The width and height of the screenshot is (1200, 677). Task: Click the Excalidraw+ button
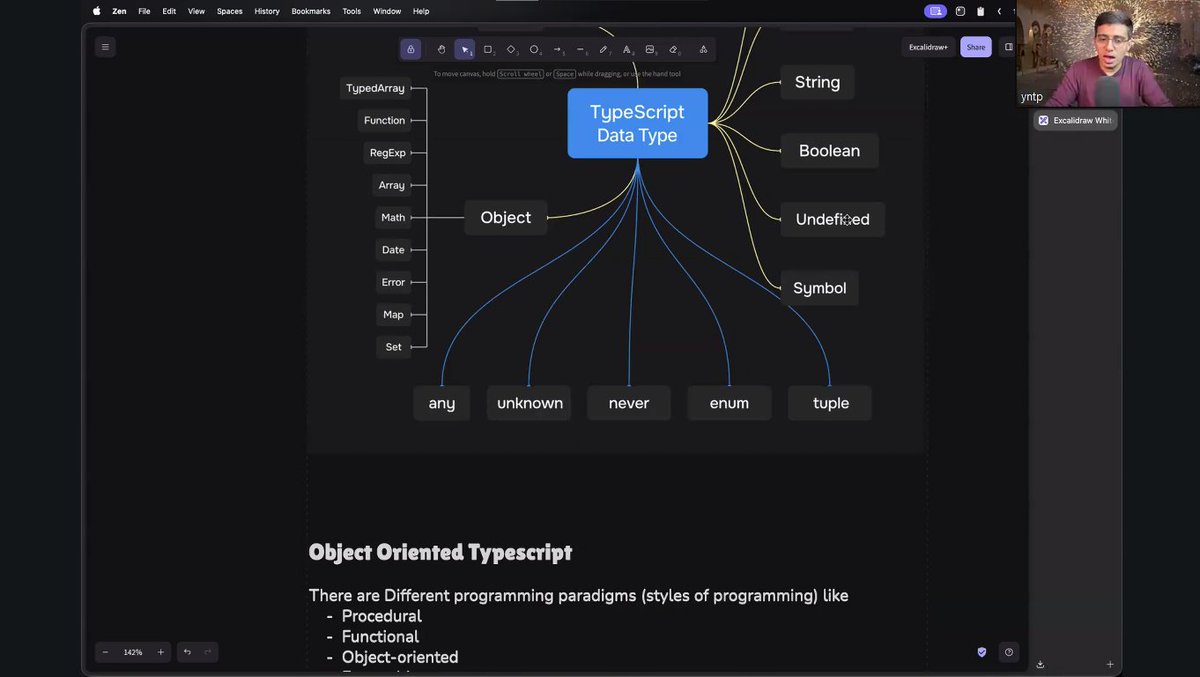[x=928, y=47]
